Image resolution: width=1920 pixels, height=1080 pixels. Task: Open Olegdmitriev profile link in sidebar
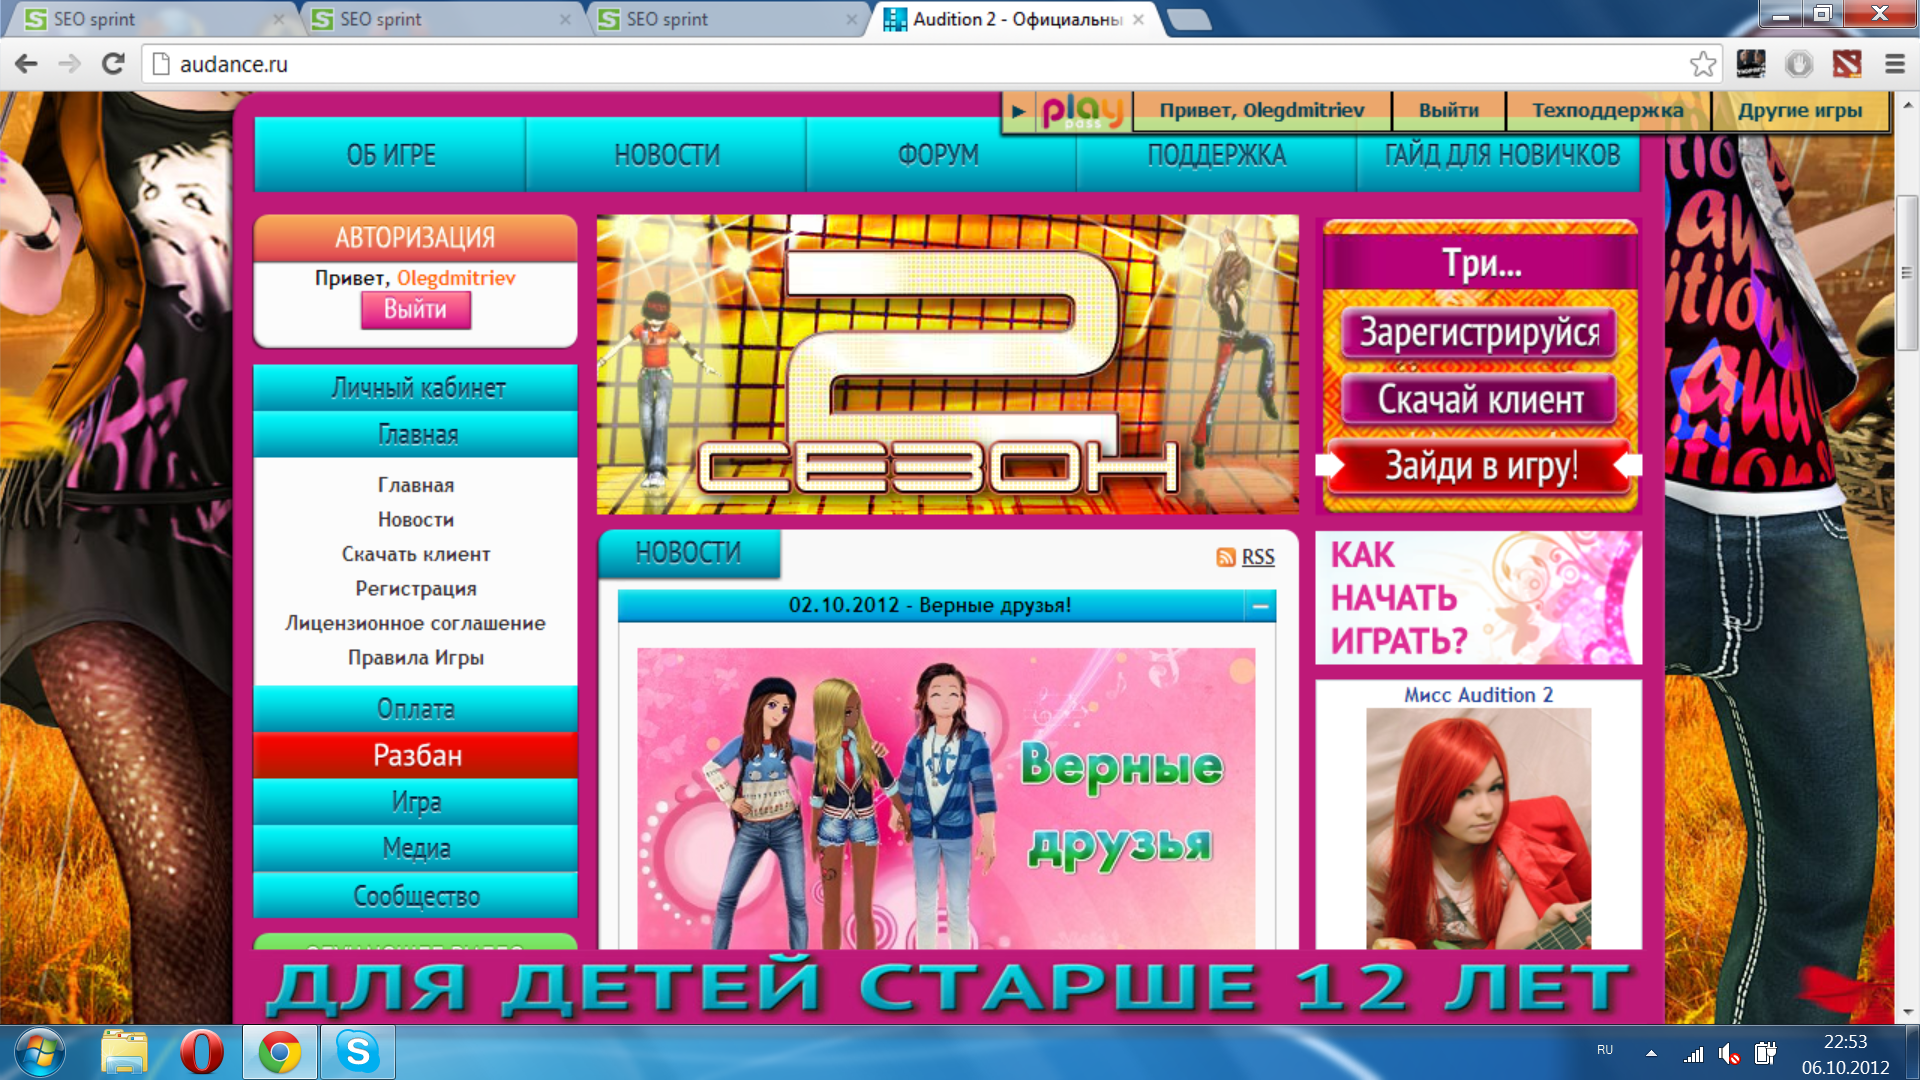coord(456,278)
